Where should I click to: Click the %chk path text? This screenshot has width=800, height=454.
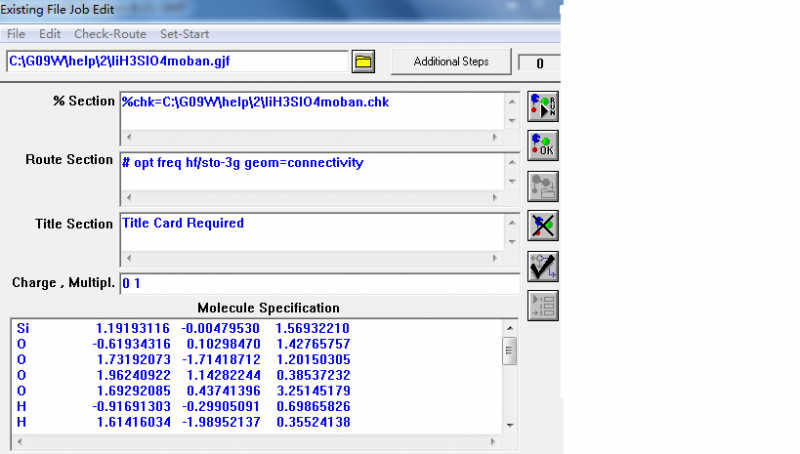click(x=255, y=102)
